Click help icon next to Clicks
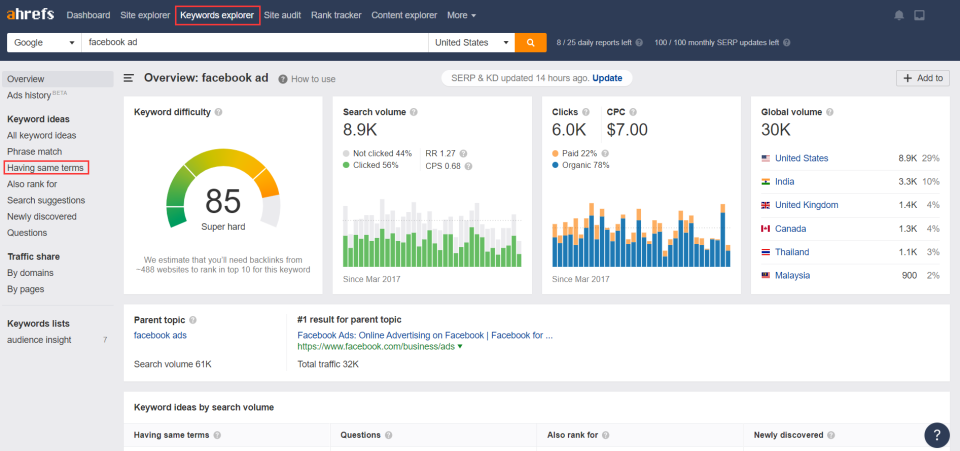 (x=586, y=113)
